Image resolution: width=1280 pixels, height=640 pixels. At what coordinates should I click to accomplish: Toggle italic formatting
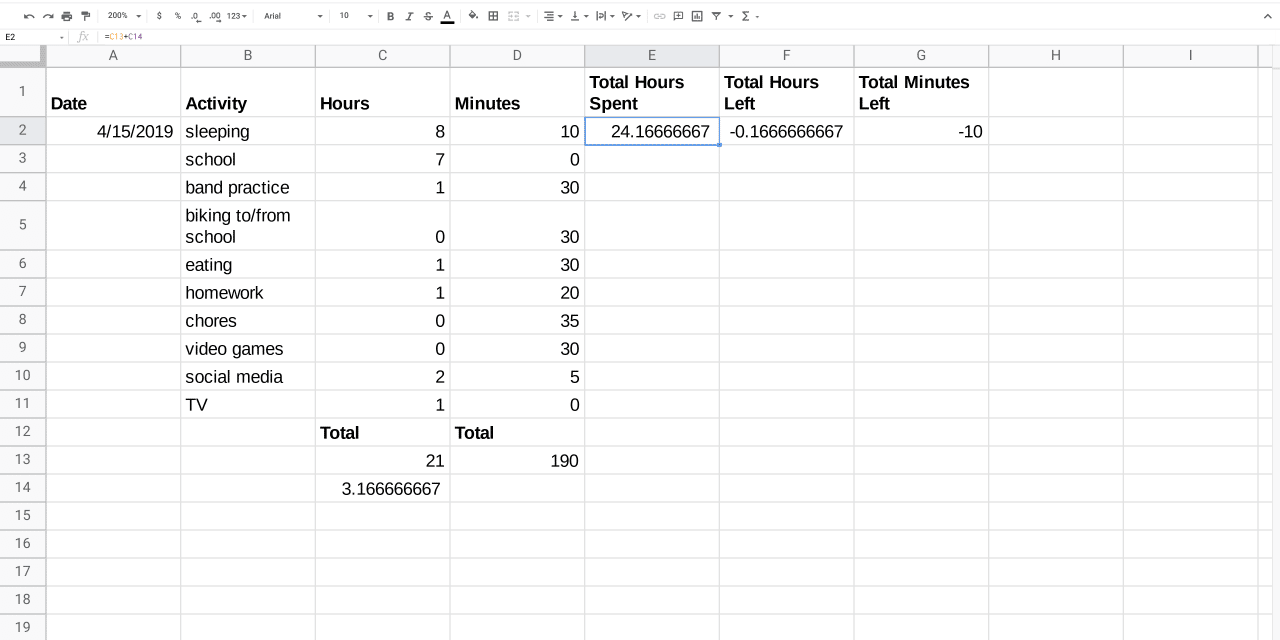(x=409, y=16)
